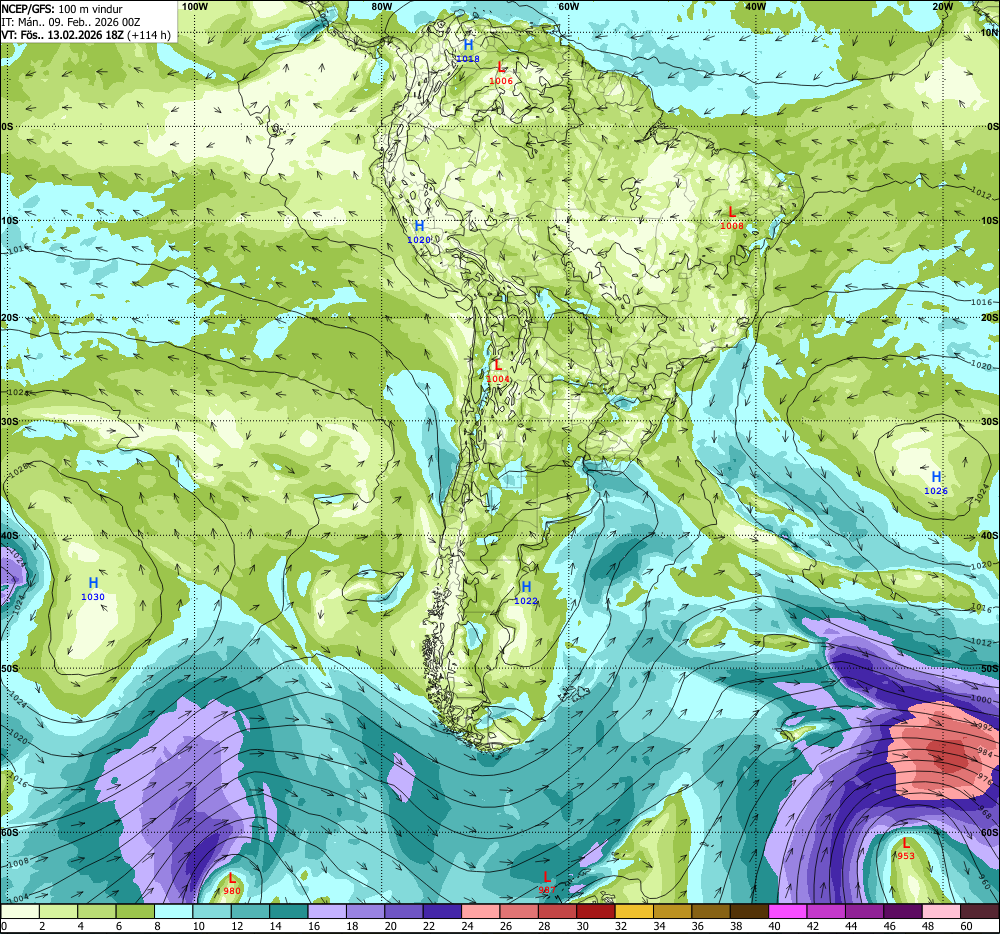Click the pale cream 0–2 legend swatch

point(20,912)
